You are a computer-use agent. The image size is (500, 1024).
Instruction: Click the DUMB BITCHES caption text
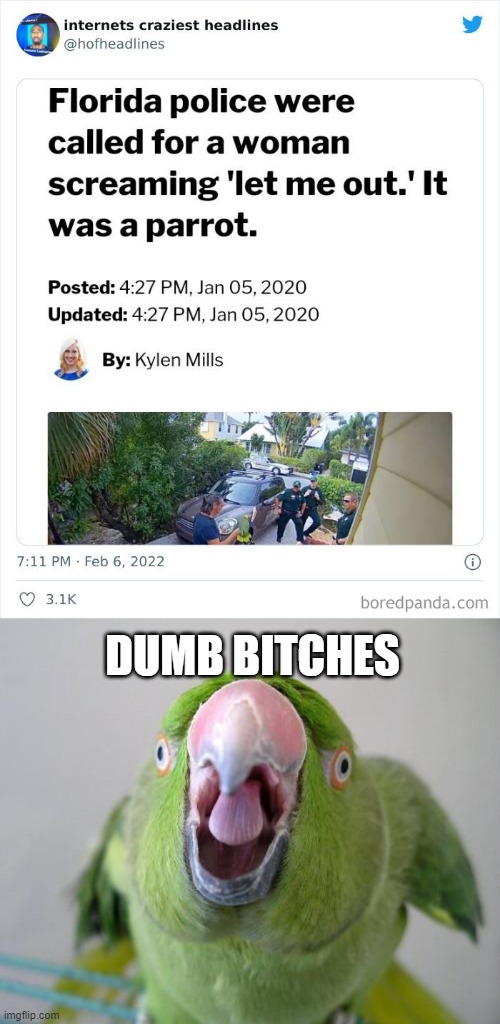[x=252, y=655]
